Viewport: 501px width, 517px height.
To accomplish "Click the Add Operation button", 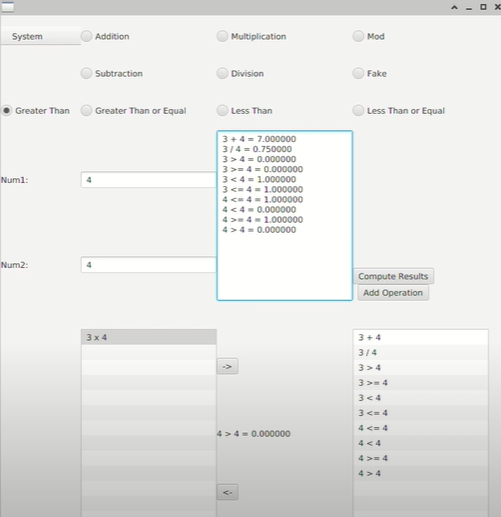I will coord(393,293).
